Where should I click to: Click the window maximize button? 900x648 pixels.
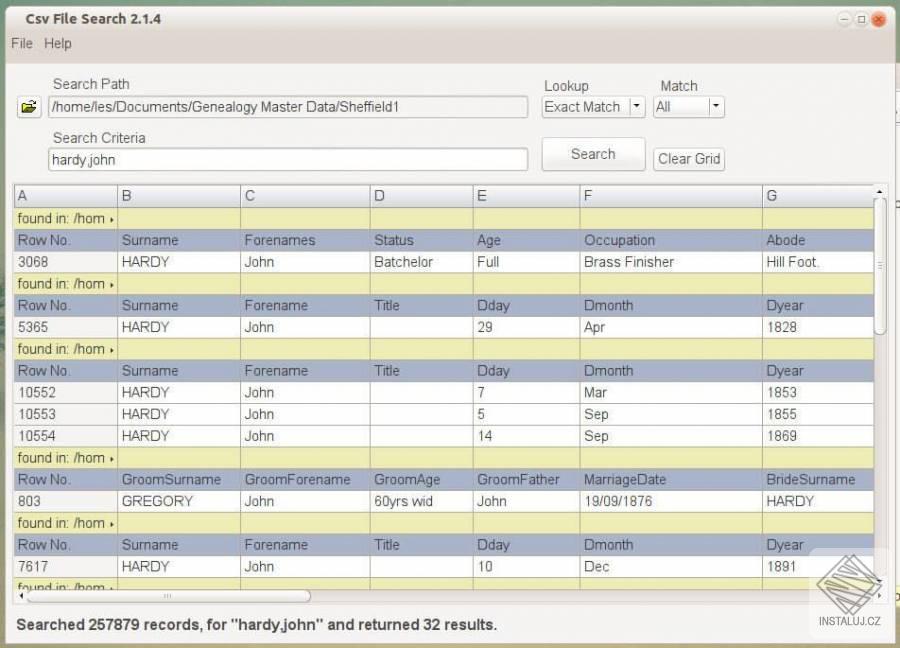(861, 20)
